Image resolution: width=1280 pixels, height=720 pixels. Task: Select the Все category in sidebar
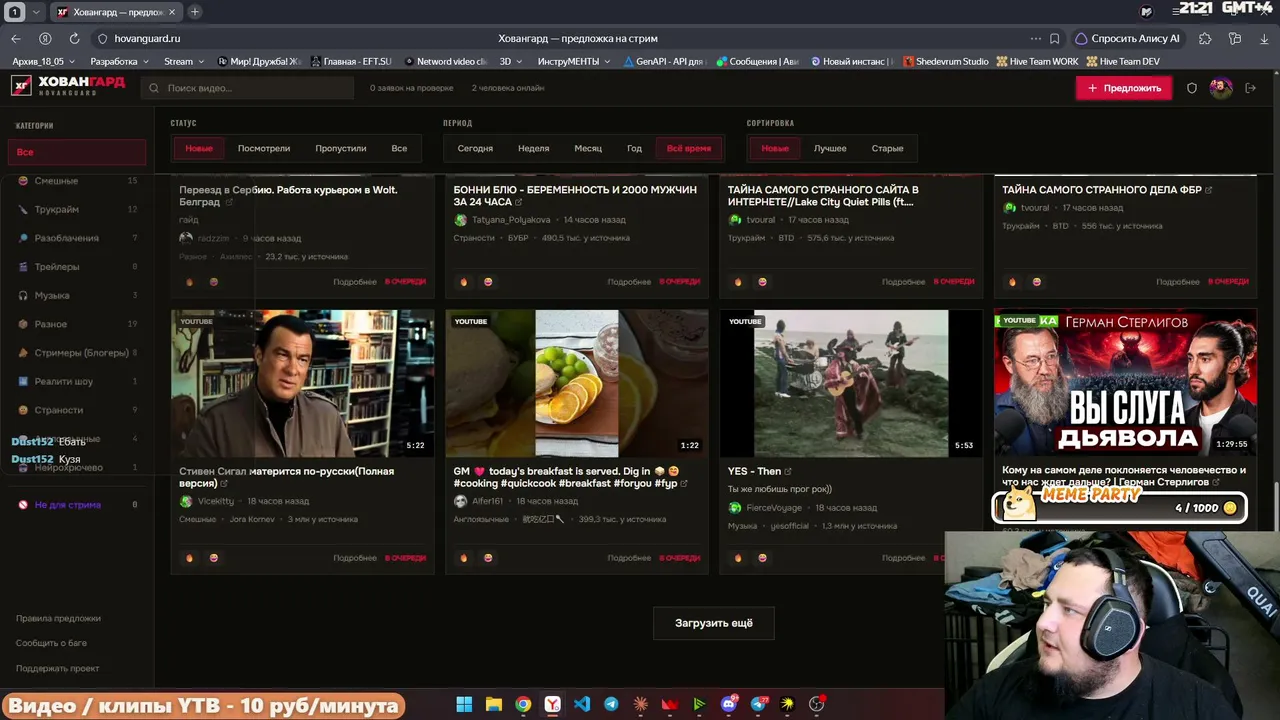[x=77, y=152]
